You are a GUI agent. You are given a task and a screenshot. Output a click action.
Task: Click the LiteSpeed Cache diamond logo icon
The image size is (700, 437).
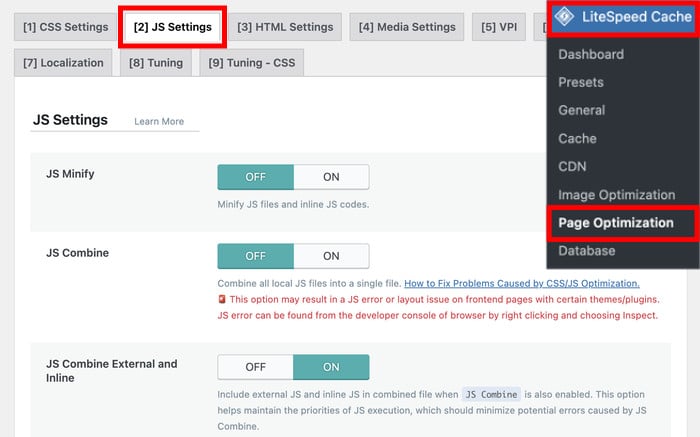(x=564, y=17)
